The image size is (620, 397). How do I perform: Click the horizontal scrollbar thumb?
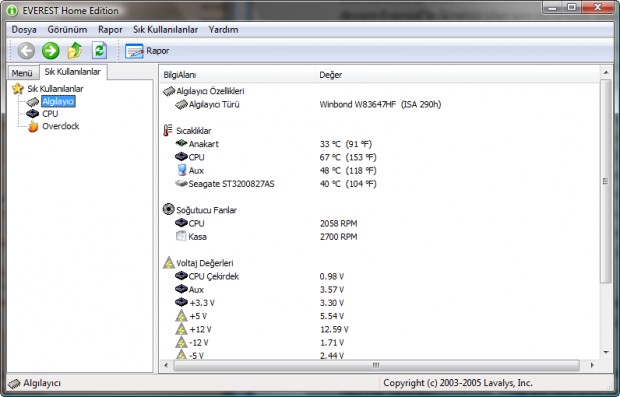(376, 365)
